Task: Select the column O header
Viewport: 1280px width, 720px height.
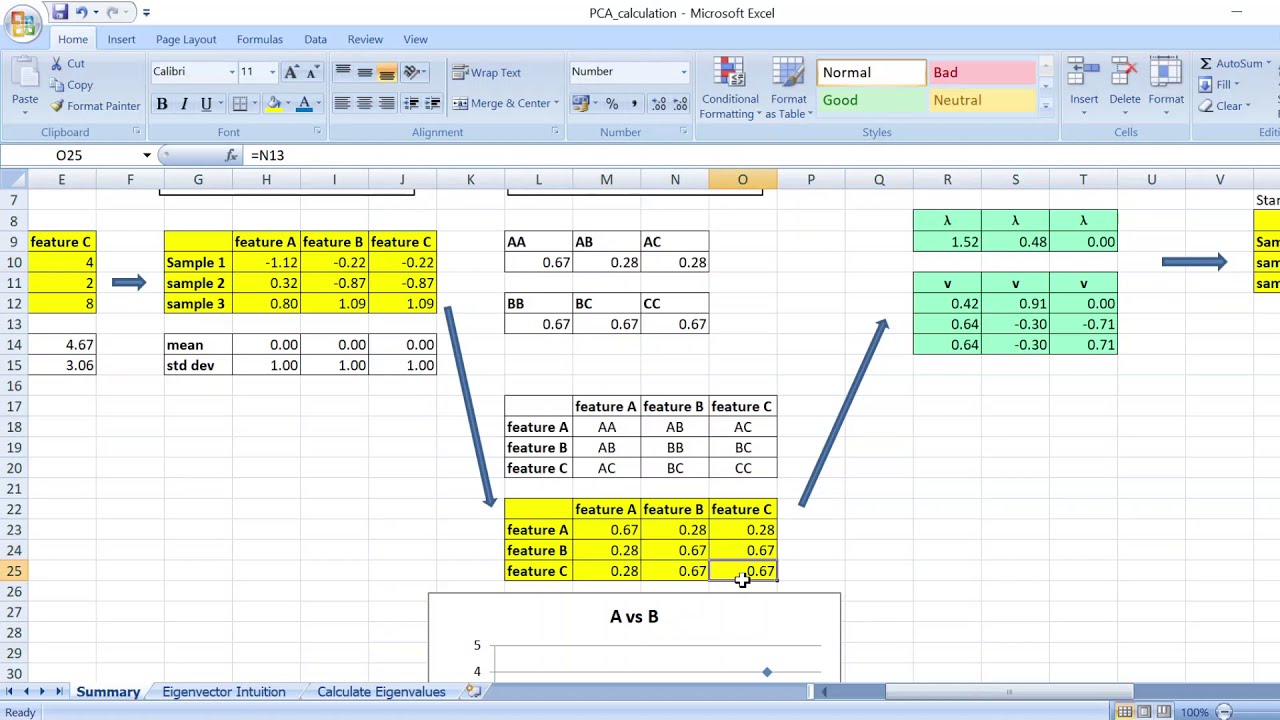Action: (742, 179)
